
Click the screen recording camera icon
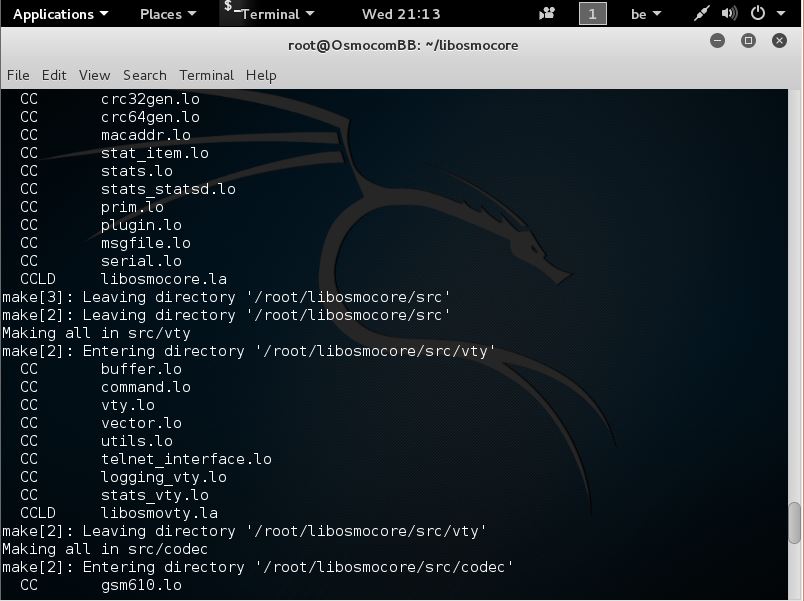[x=547, y=13]
